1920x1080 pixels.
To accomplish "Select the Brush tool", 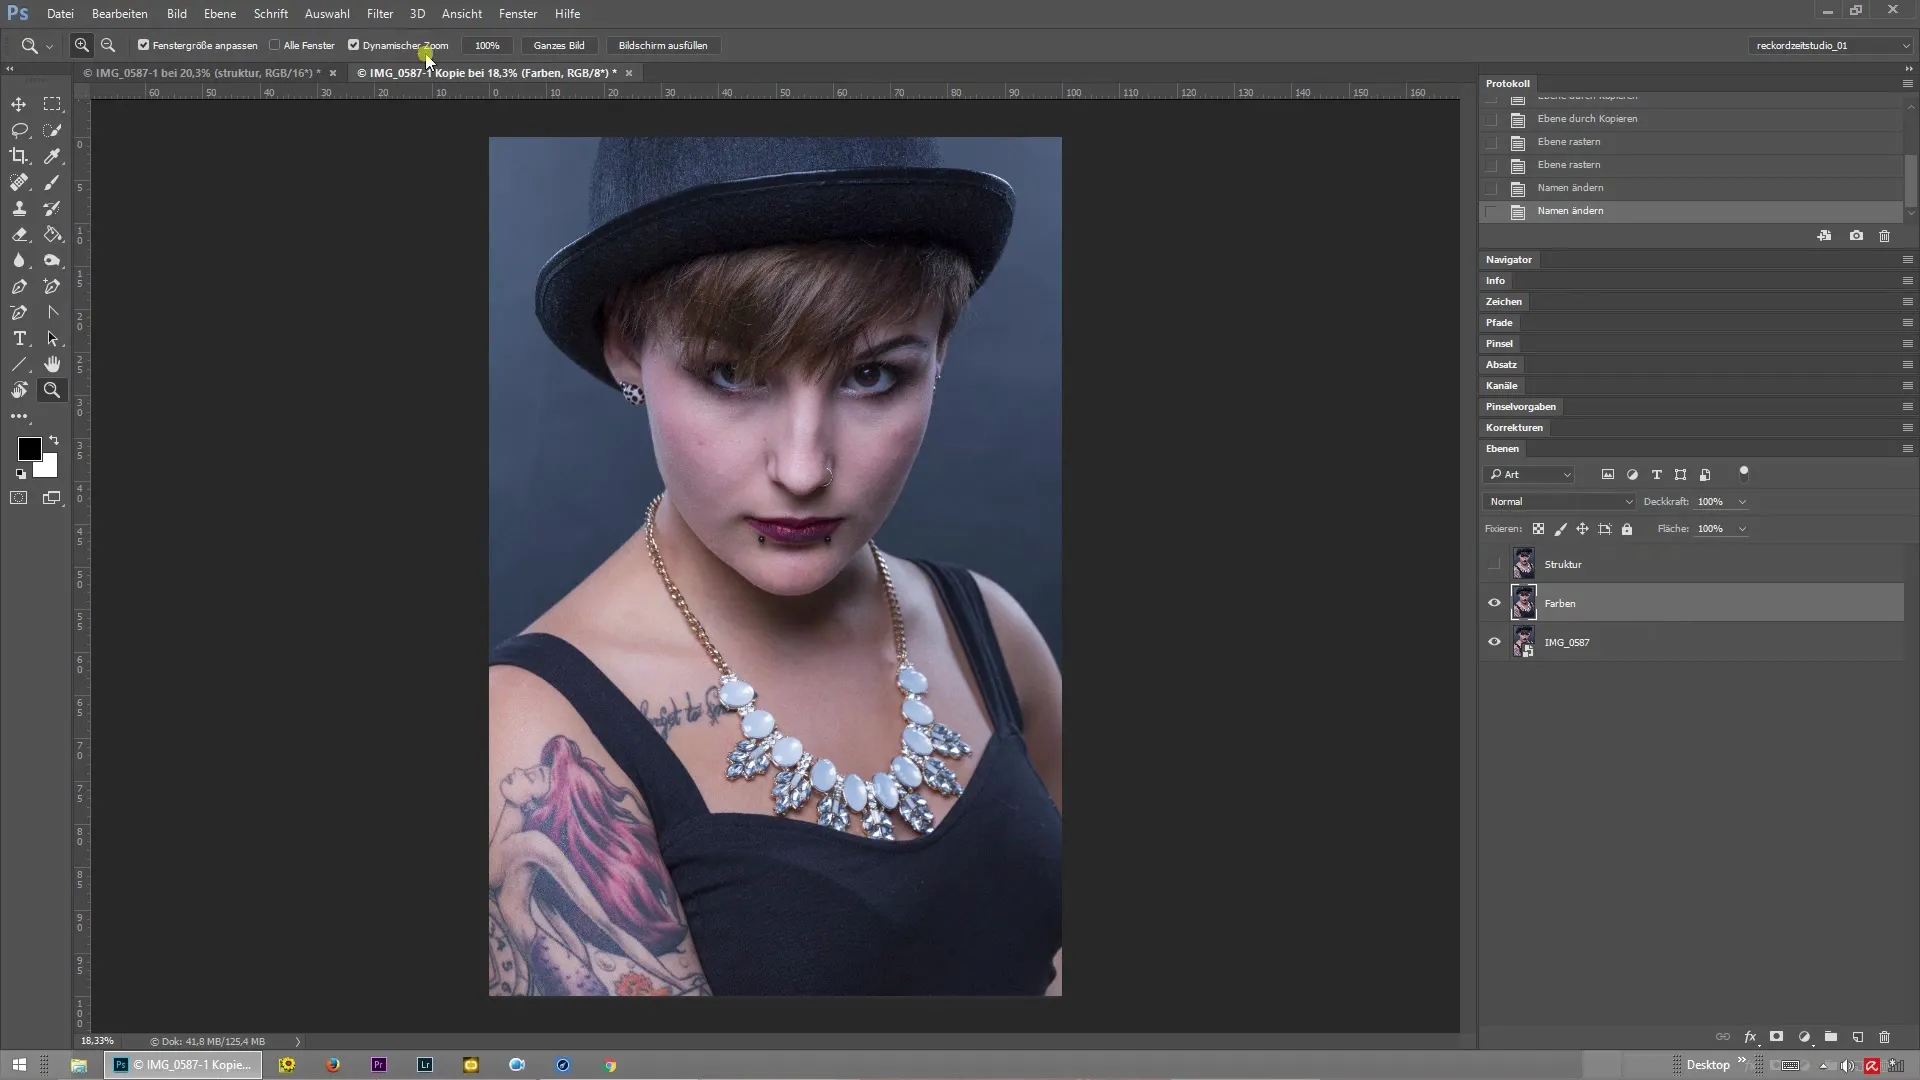I will pos(52,182).
